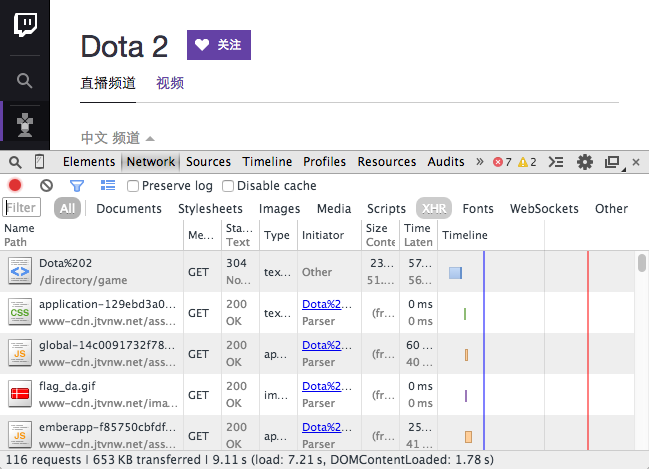649x469 pixels.
Task: Open the Profiles panel
Action: tap(324, 162)
